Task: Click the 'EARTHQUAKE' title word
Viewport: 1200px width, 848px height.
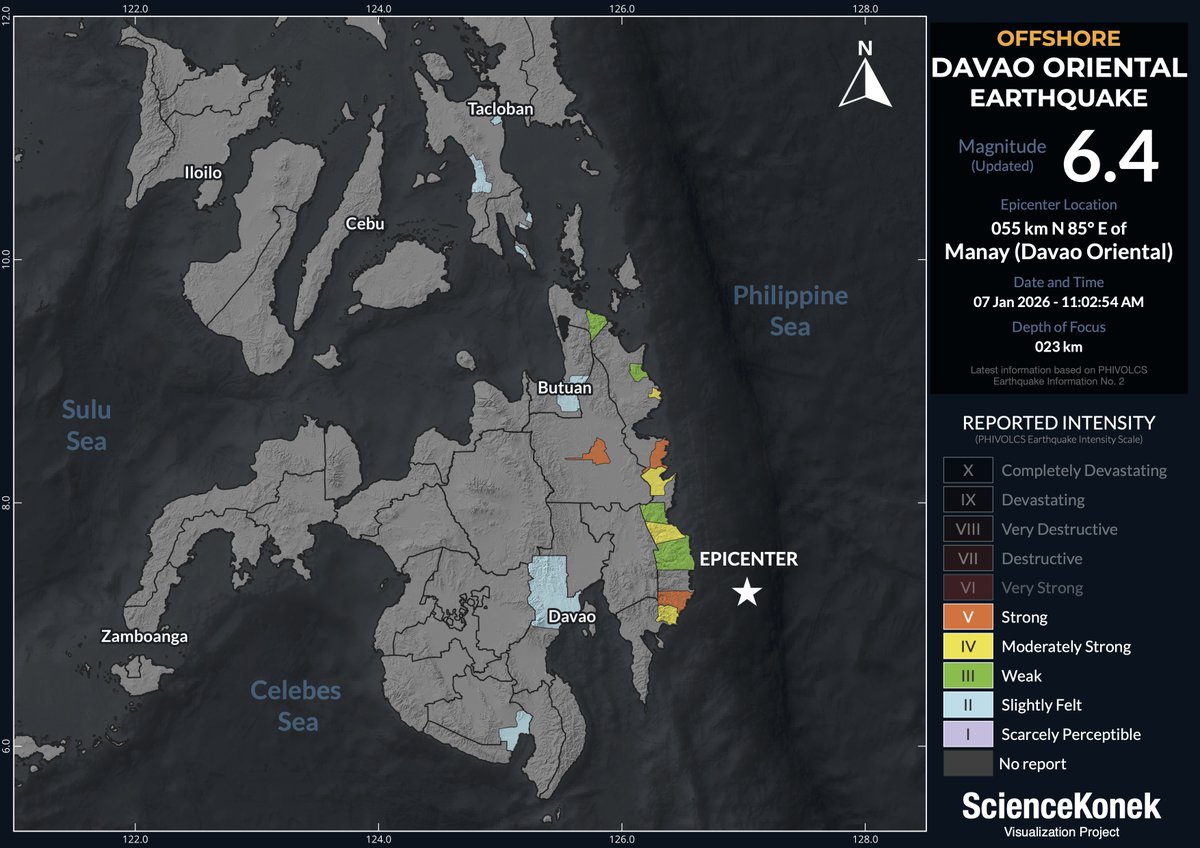Action: [x=1058, y=98]
